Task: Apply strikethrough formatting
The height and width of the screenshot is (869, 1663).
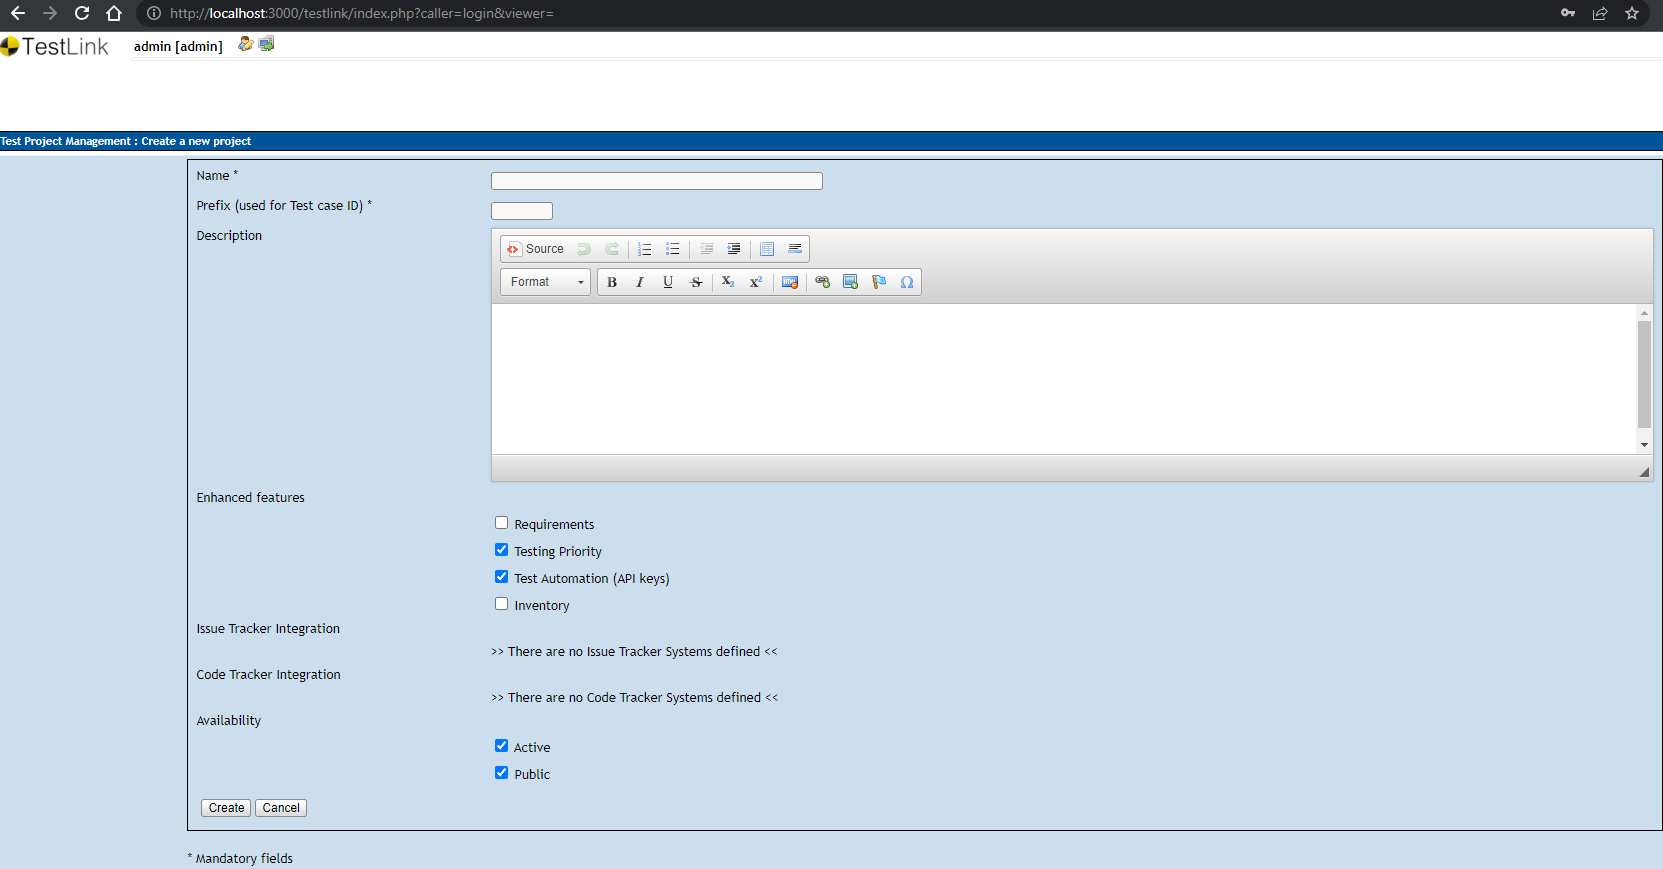Action: pyautogui.click(x=696, y=282)
